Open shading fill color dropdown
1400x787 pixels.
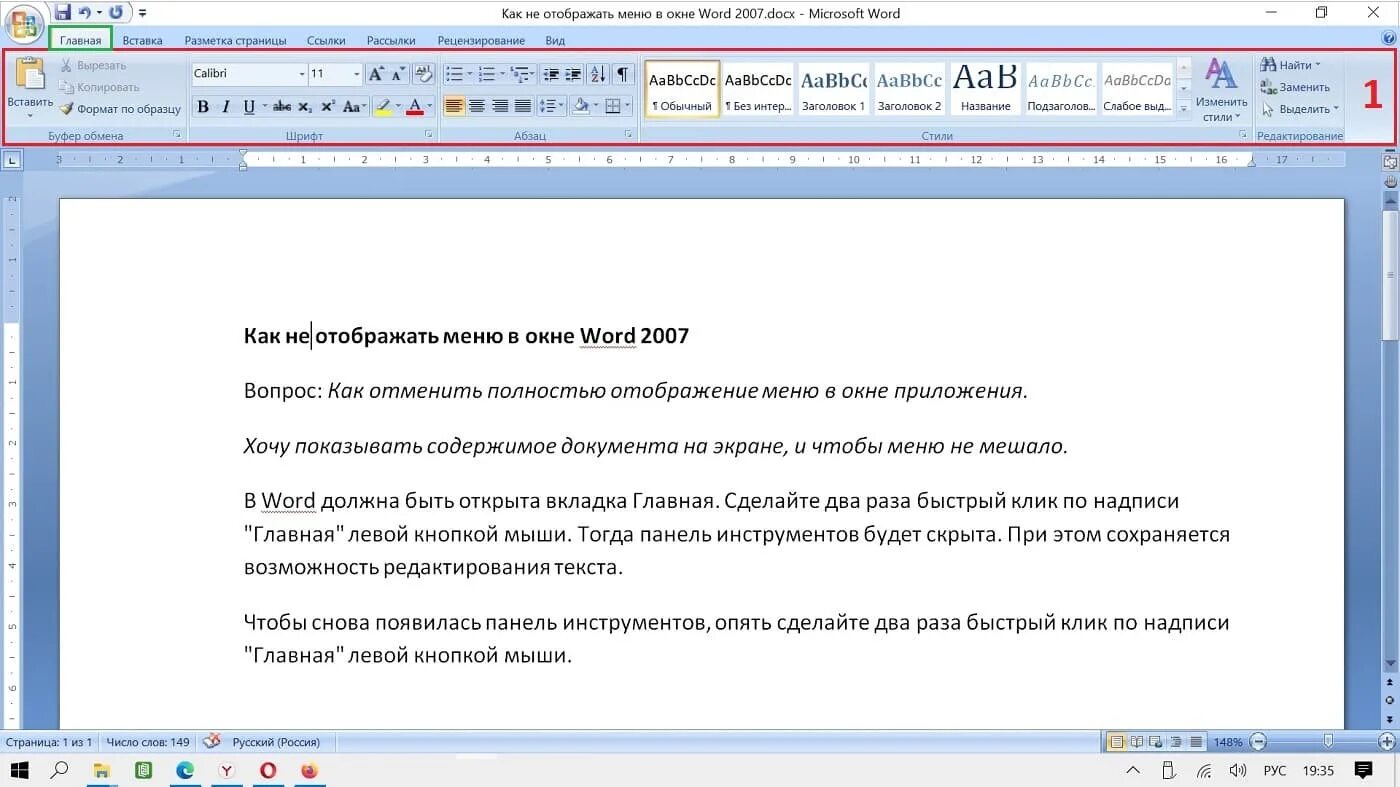pyautogui.click(x=597, y=106)
